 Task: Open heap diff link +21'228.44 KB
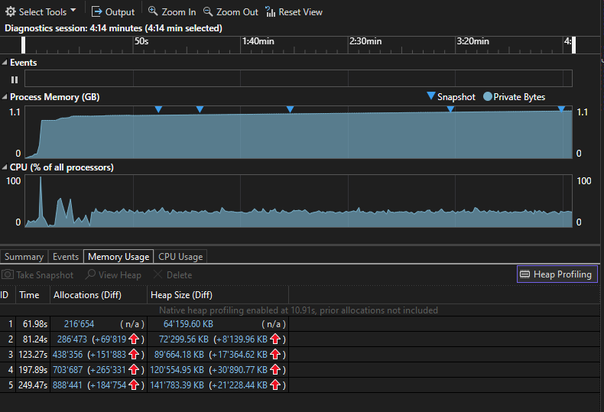240,385
